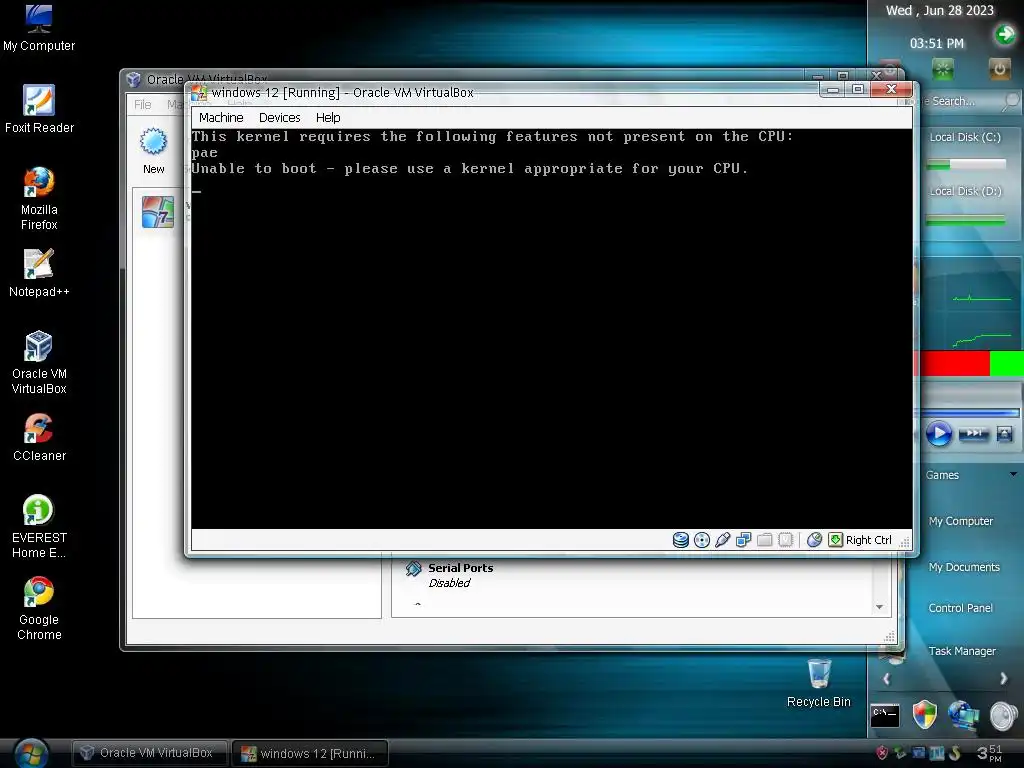1024x768 pixels.
Task: Launch Google Chrome from desktop
Action: pos(39,609)
